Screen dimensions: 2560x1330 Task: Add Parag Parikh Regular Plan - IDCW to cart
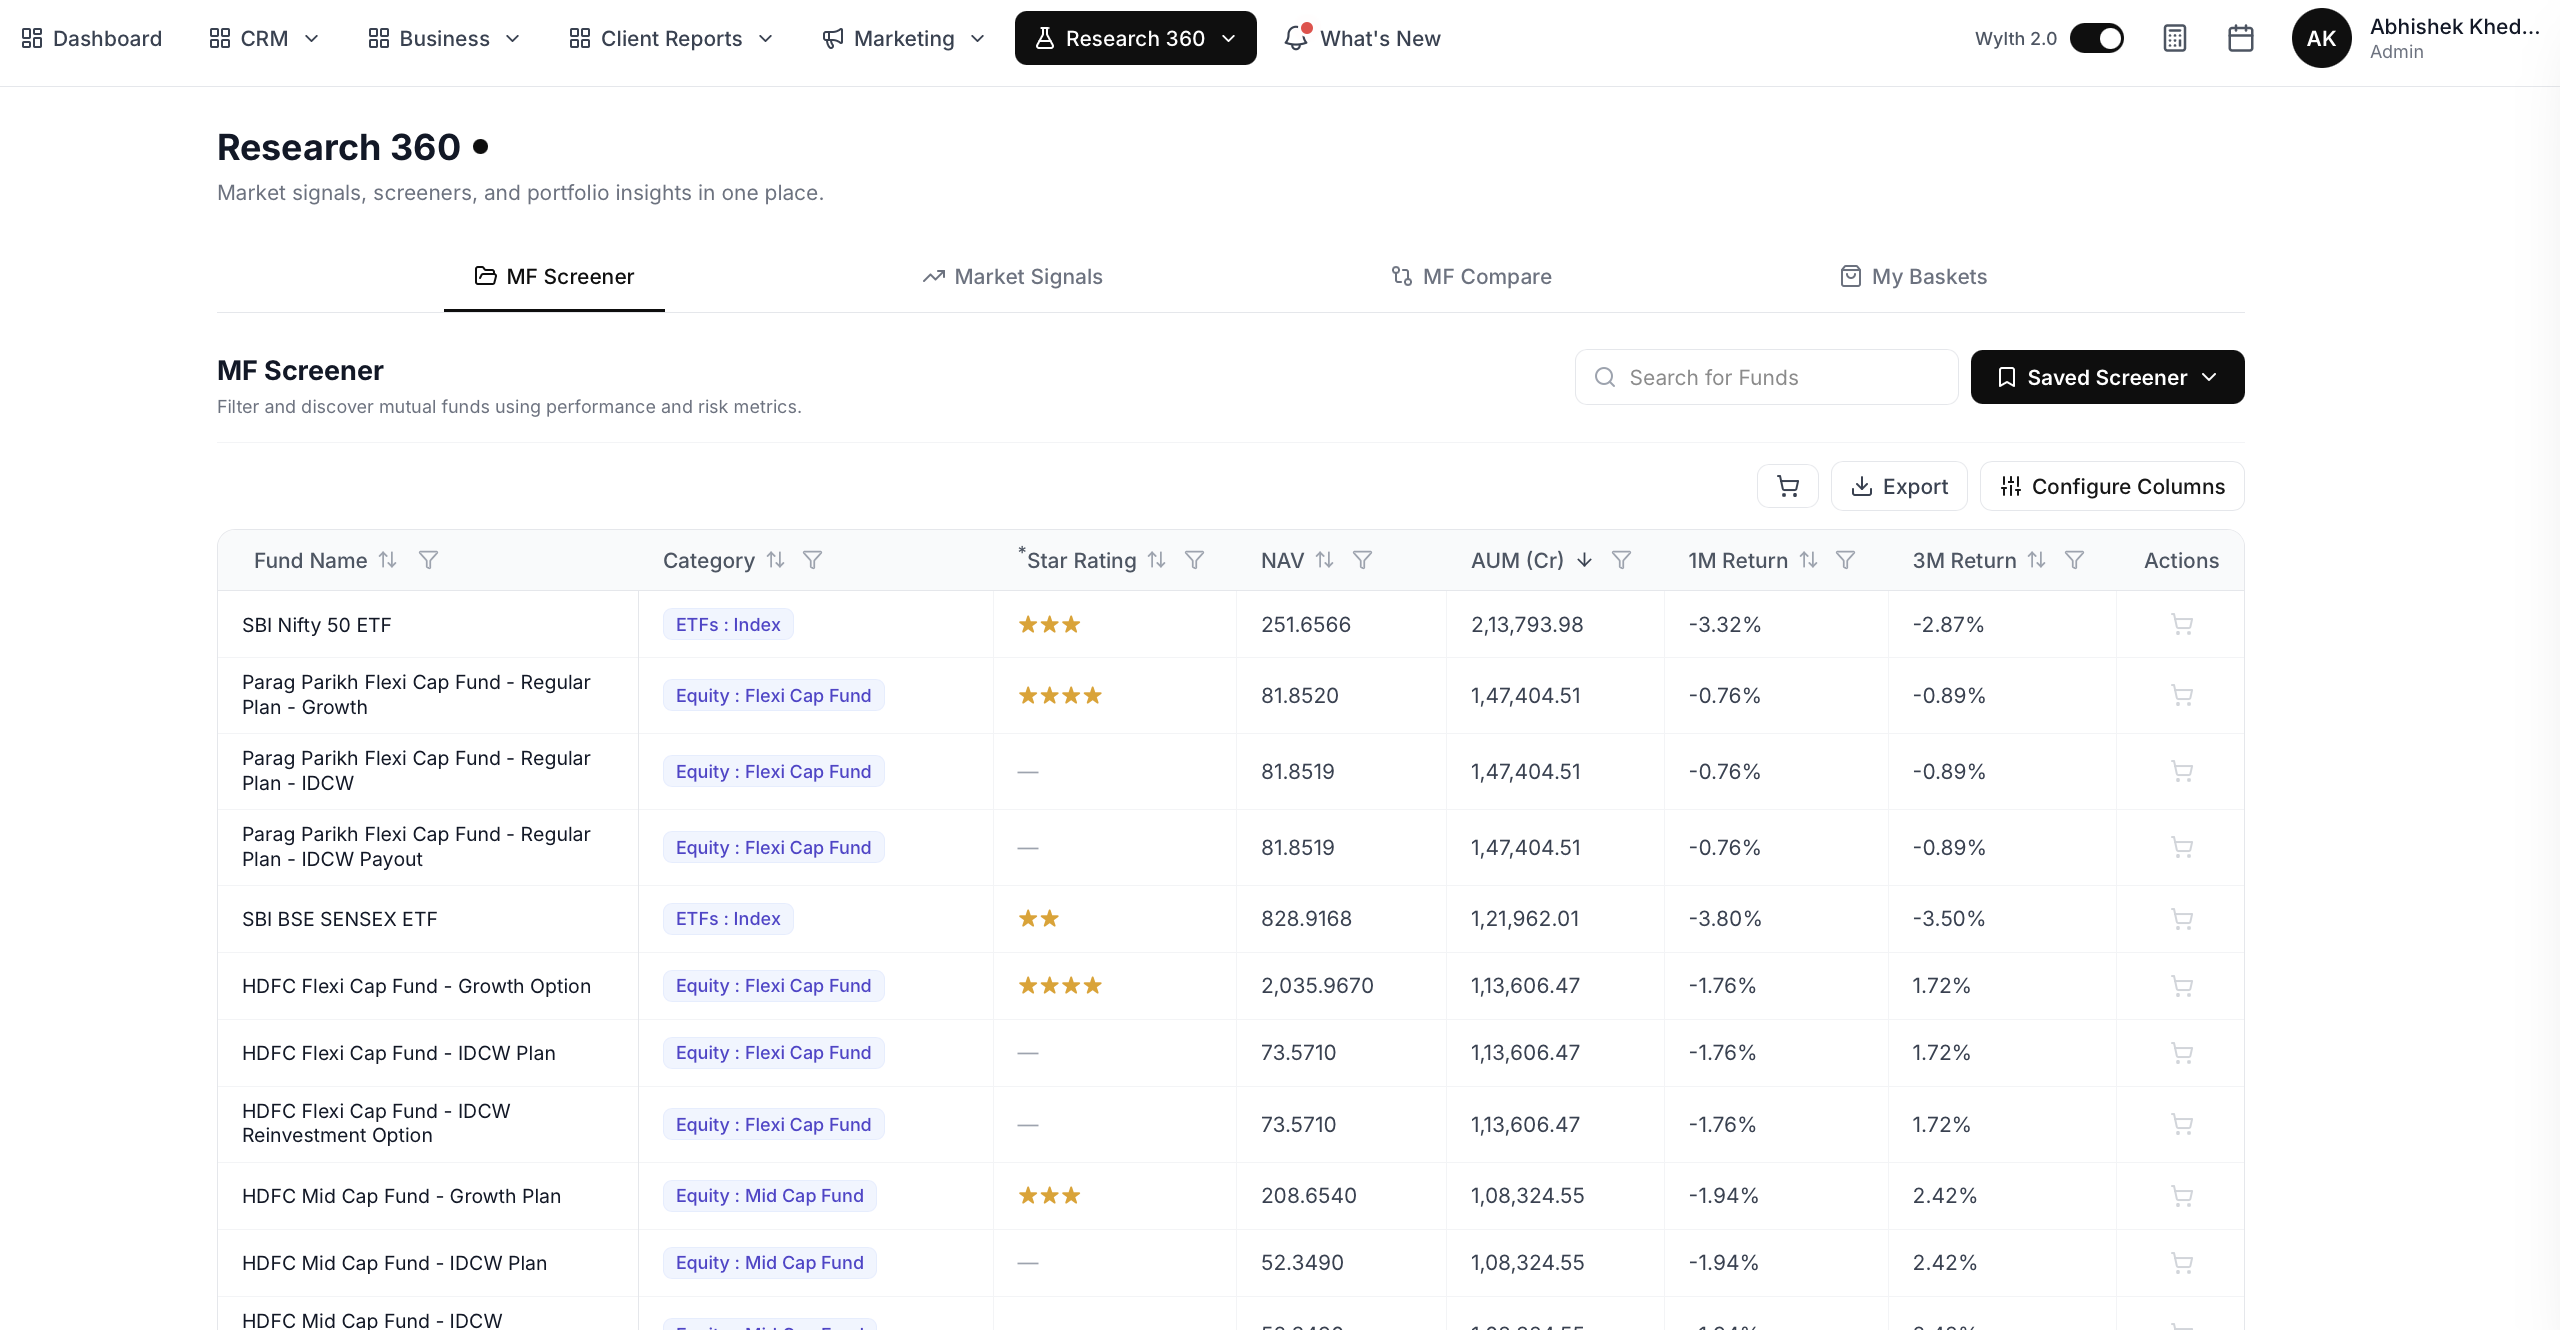(2182, 771)
